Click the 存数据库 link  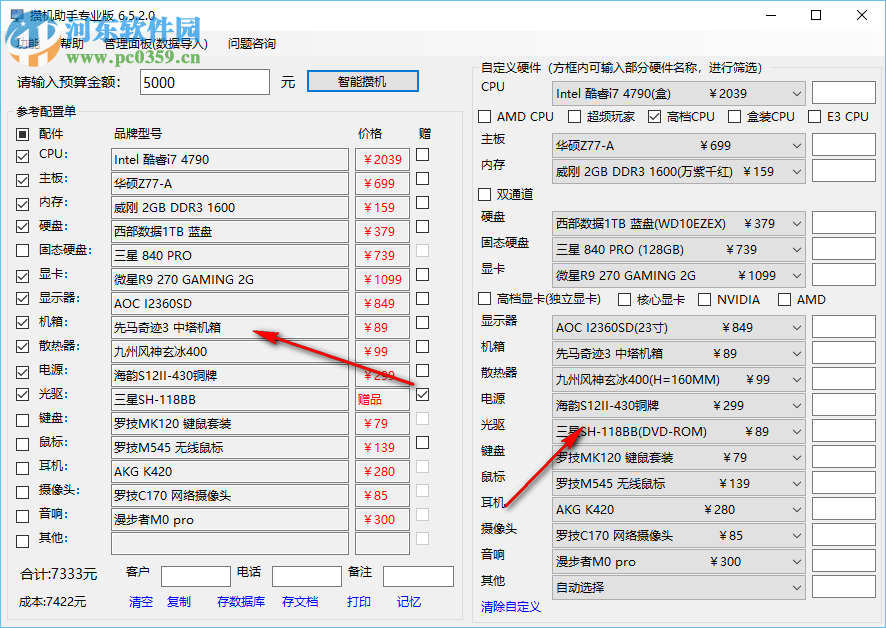(x=240, y=602)
